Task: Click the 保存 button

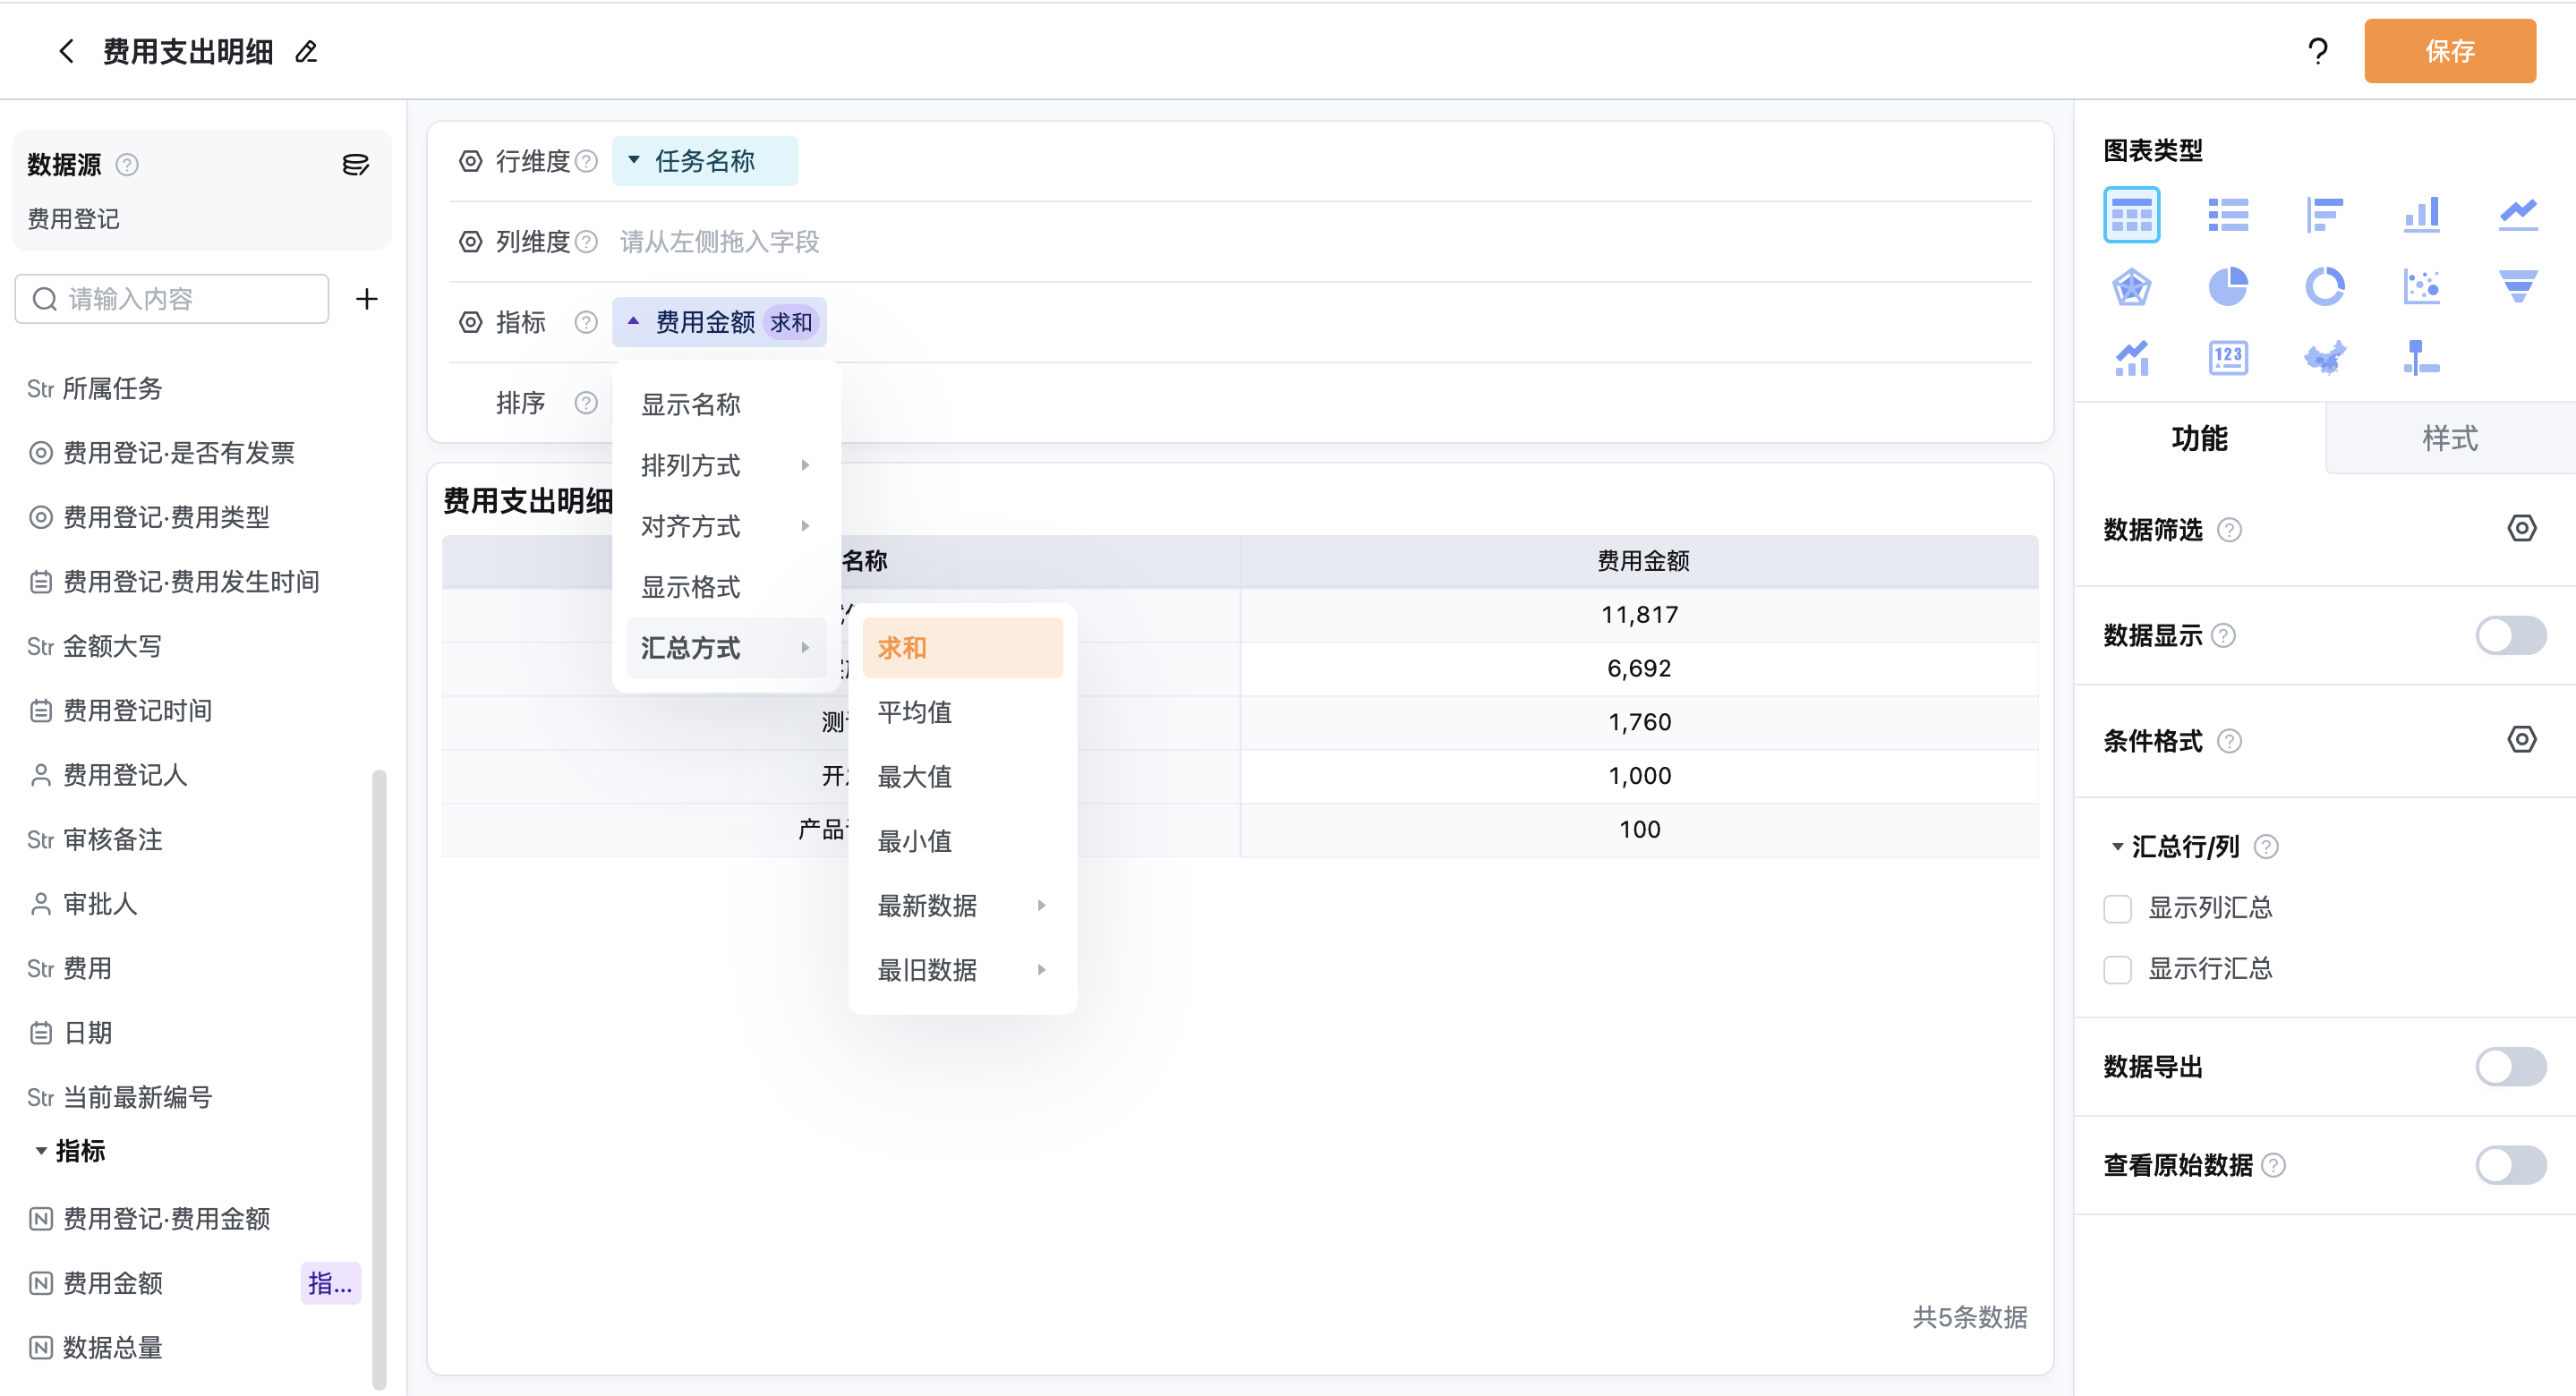Action: click(2449, 51)
